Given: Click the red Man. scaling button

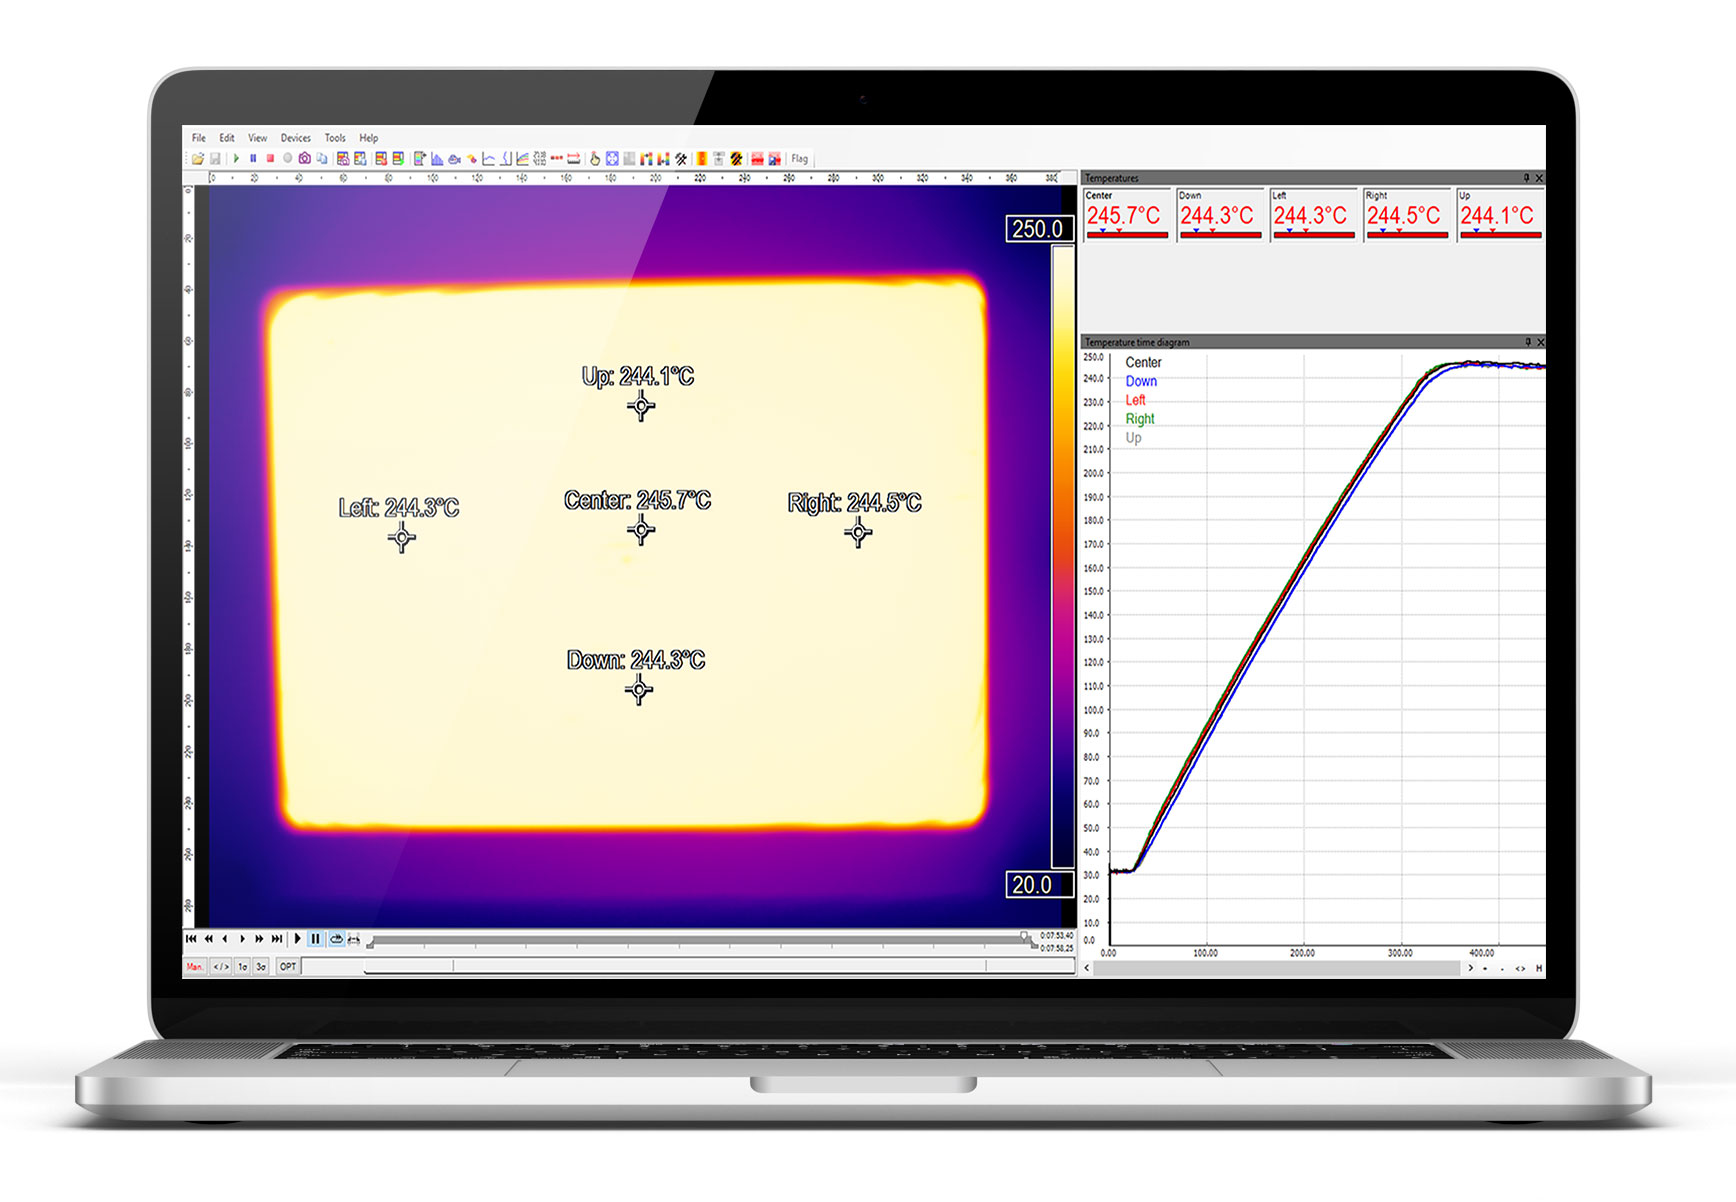Looking at the screenshot, I should click(194, 967).
